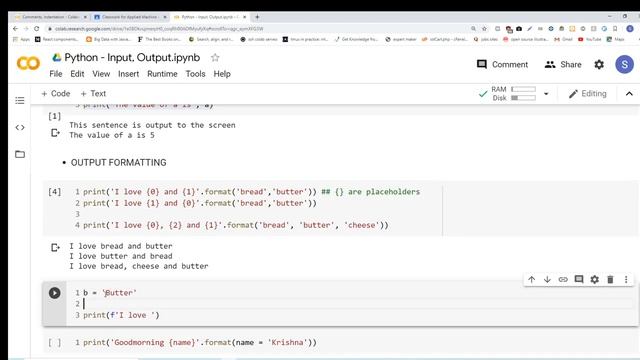Open the Edit menu
The height and width of the screenshot is (360, 640).
tap(77, 74)
